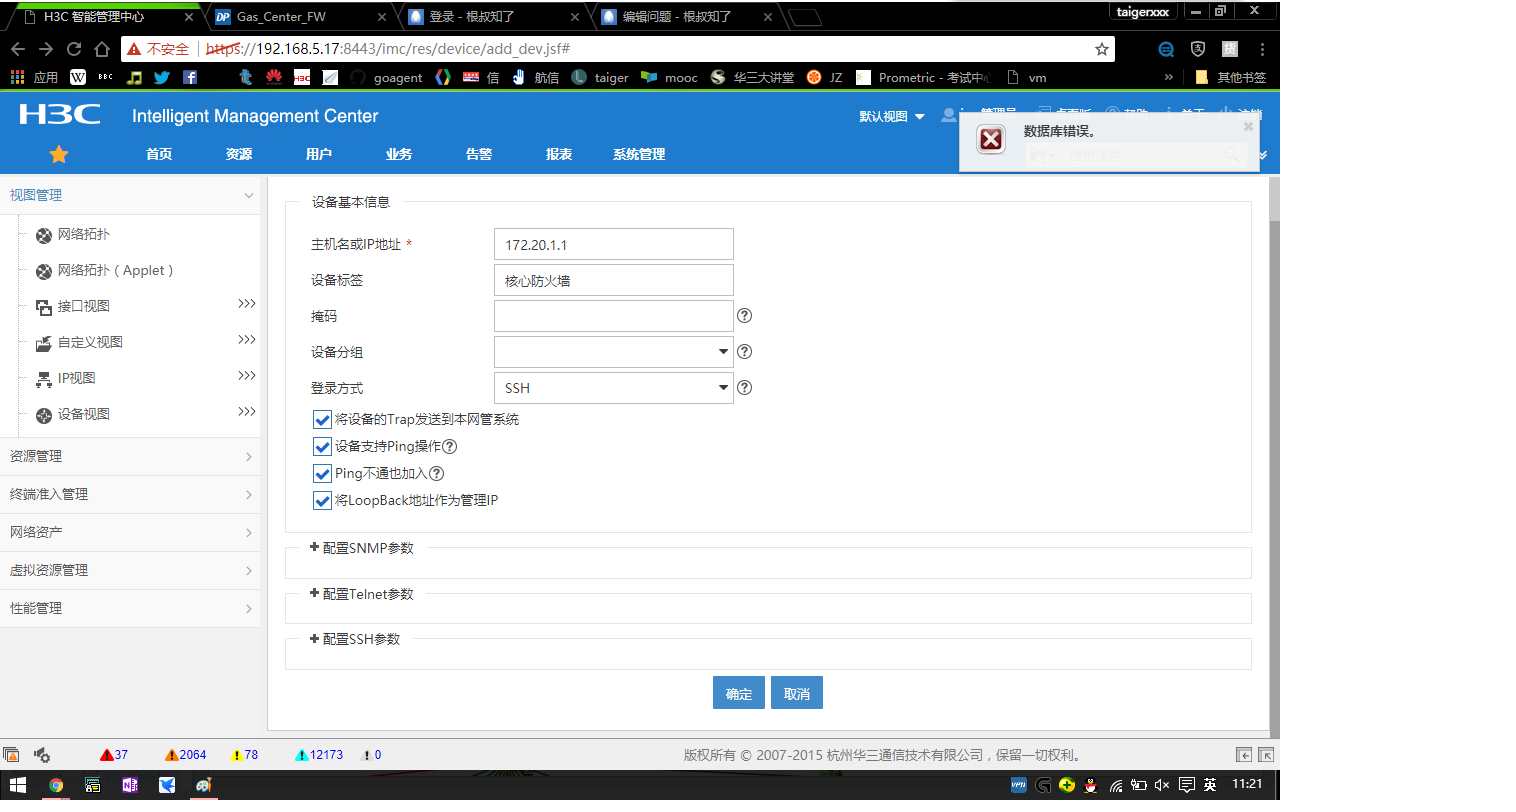Image resolution: width=1516 pixels, height=812 pixels.
Task: Launch Chrome from the taskbar
Action: coord(57,786)
